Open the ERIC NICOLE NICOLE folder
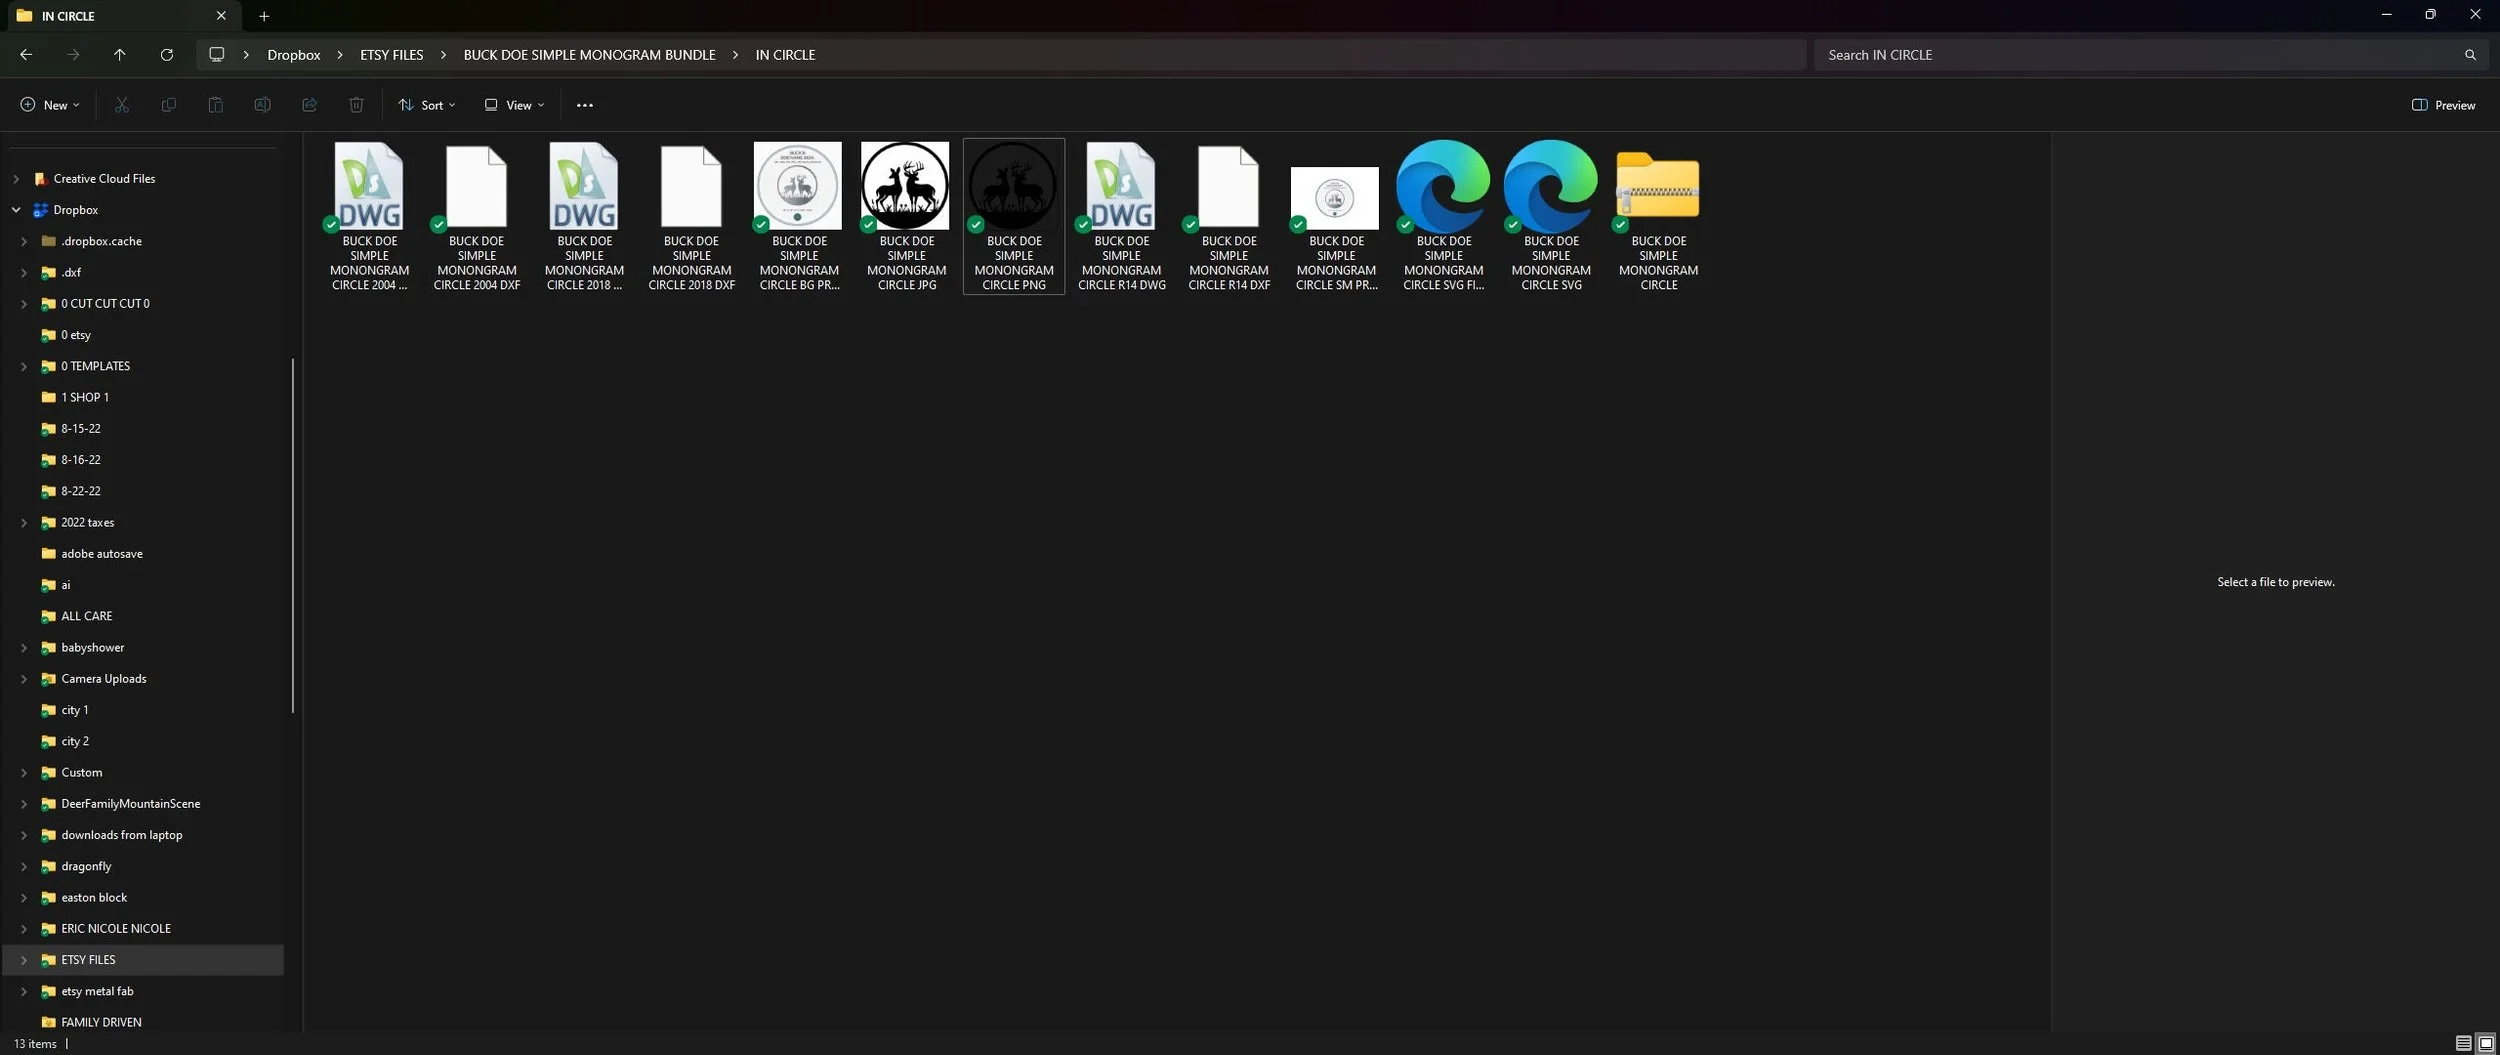2500x1055 pixels. tap(116, 929)
